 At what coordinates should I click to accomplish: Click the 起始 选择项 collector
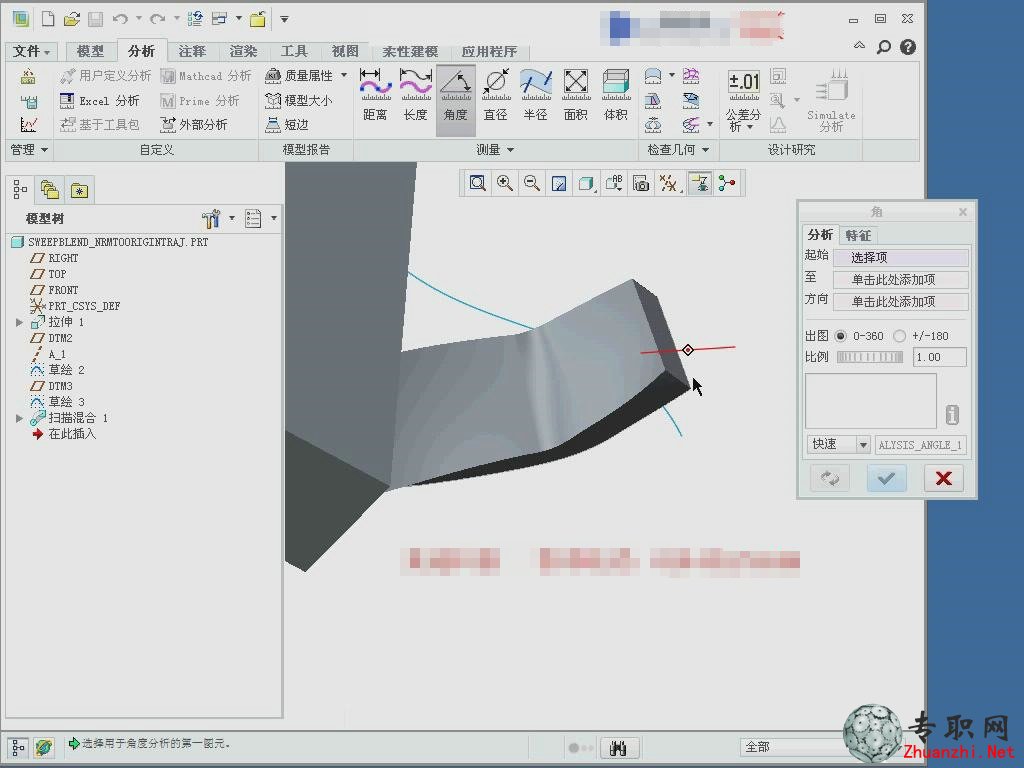tap(901, 257)
